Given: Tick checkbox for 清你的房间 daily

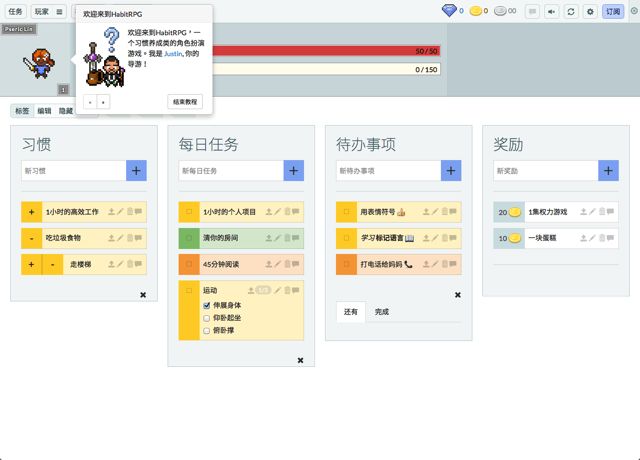Looking at the screenshot, I should coord(189,238).
